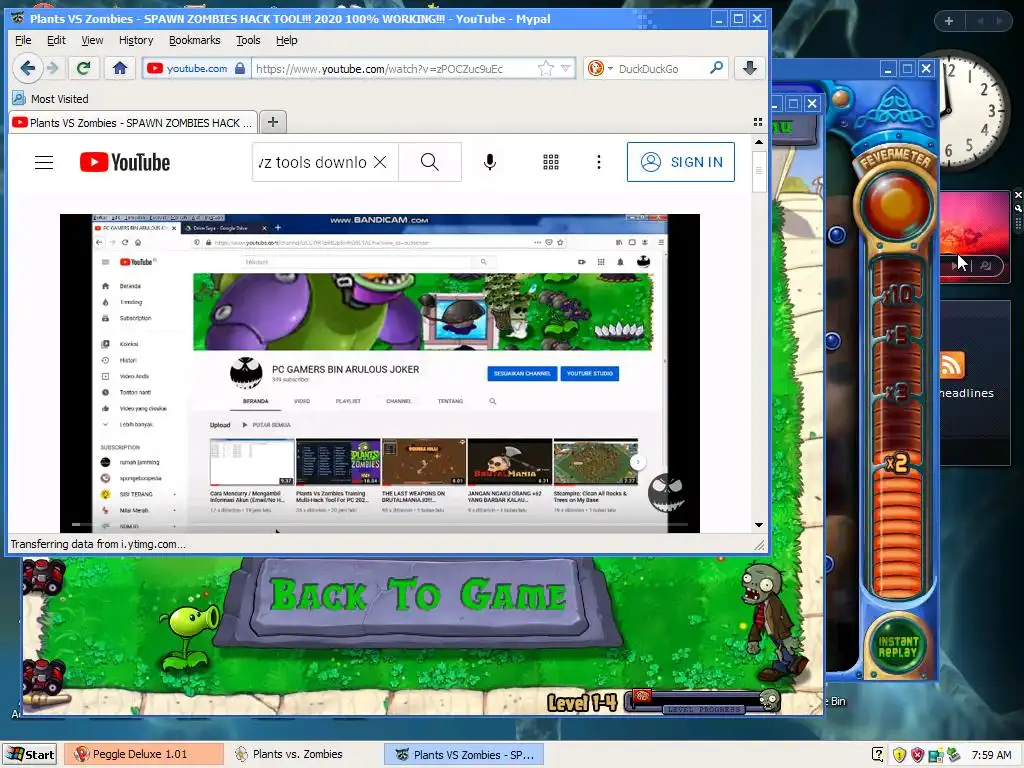Select the Plants VS Zombies browser tab
The height and width of the screenshot is (768, 1024).
(133, 123)
